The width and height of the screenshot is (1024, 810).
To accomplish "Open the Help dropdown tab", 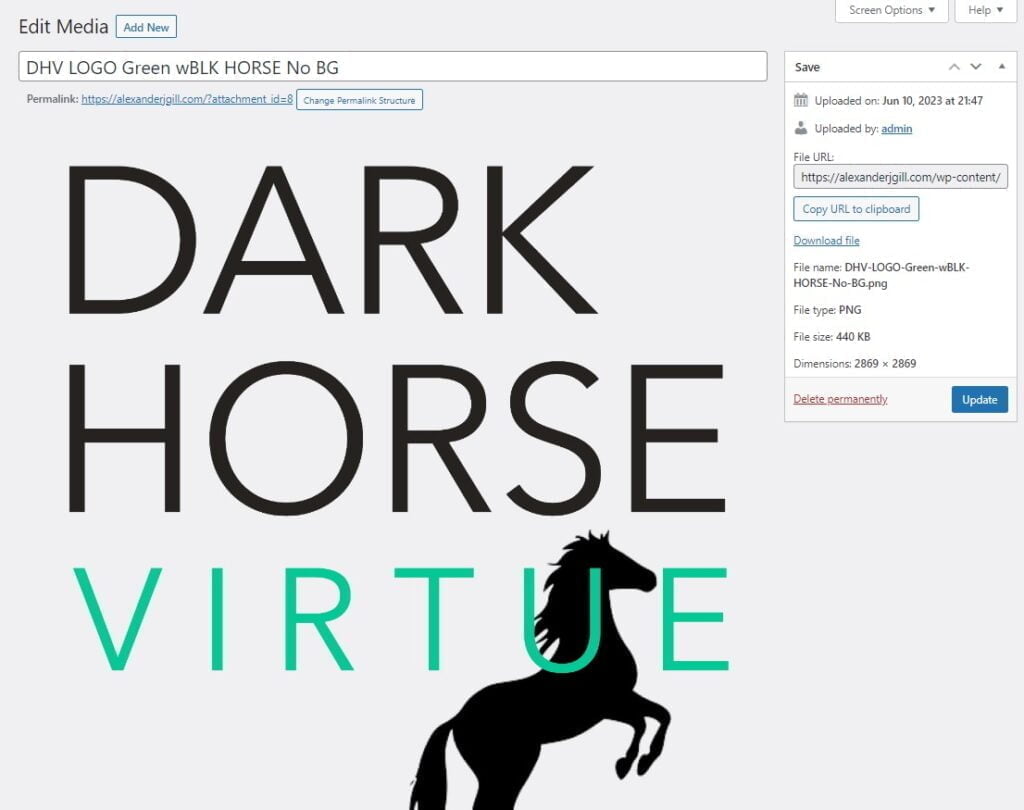I will point(985,10).
